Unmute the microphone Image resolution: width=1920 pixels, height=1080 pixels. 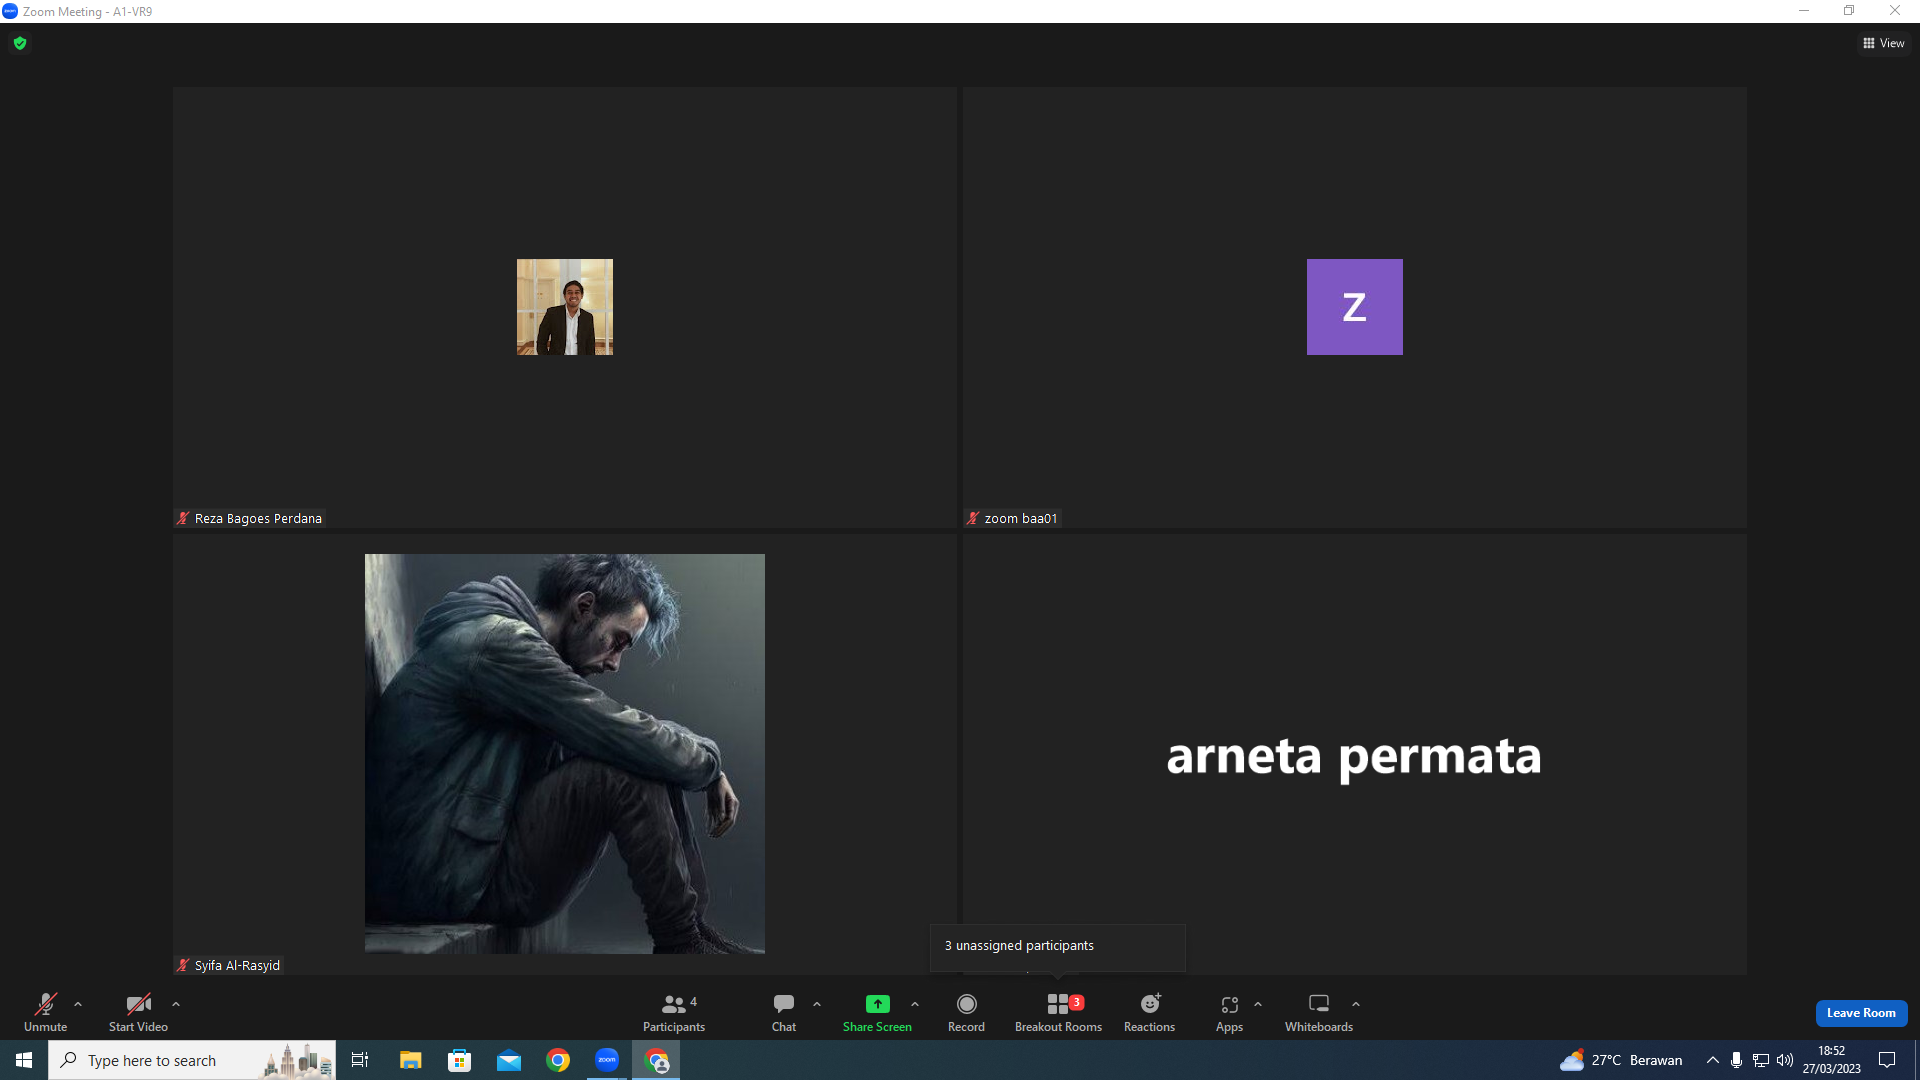[45, 1012]
